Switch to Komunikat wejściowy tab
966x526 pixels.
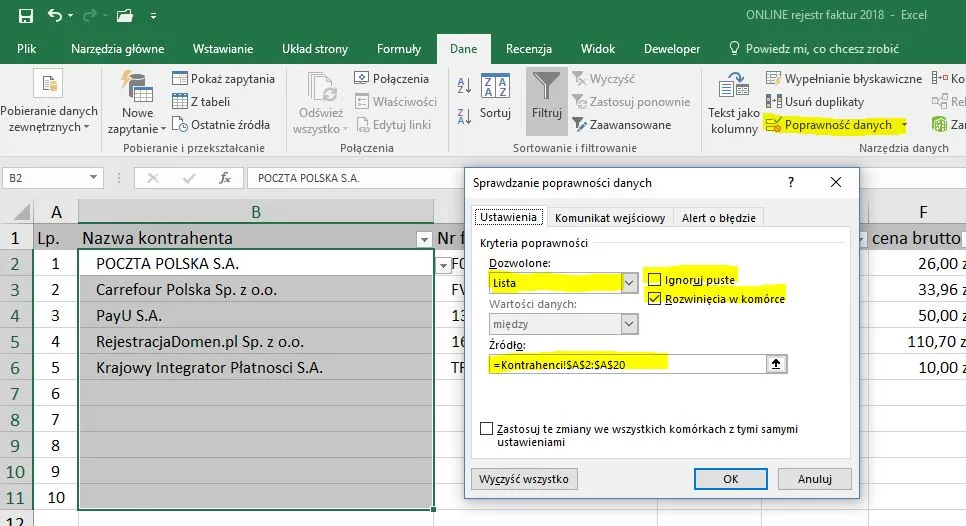point(610,218)
